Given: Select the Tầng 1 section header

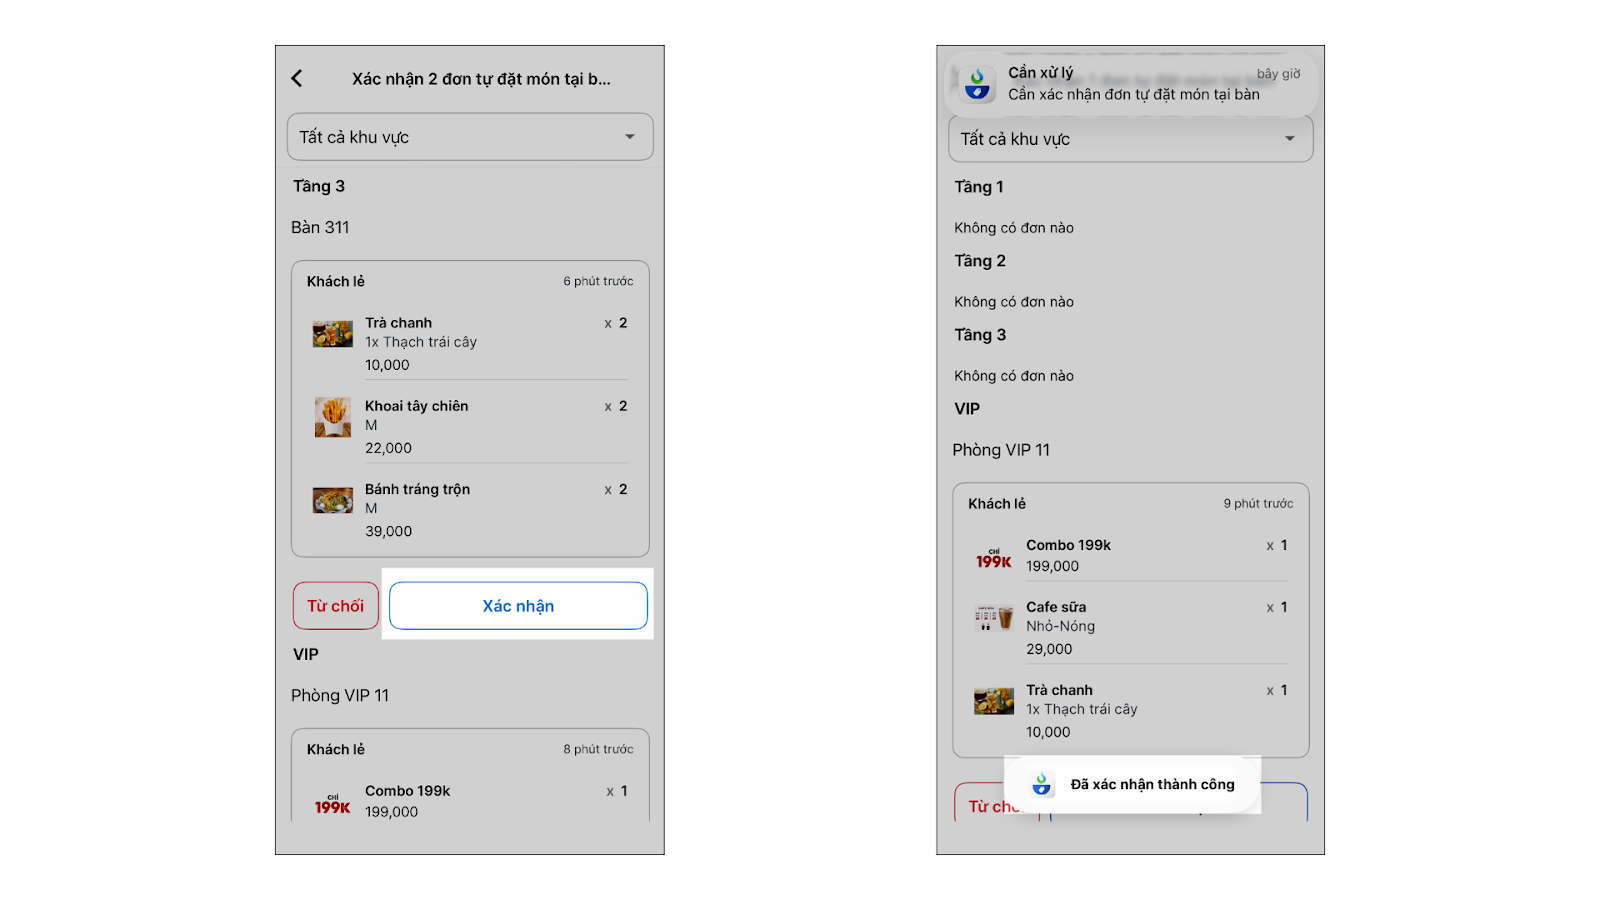Looking at the screenshot, I should click(979, 187).
